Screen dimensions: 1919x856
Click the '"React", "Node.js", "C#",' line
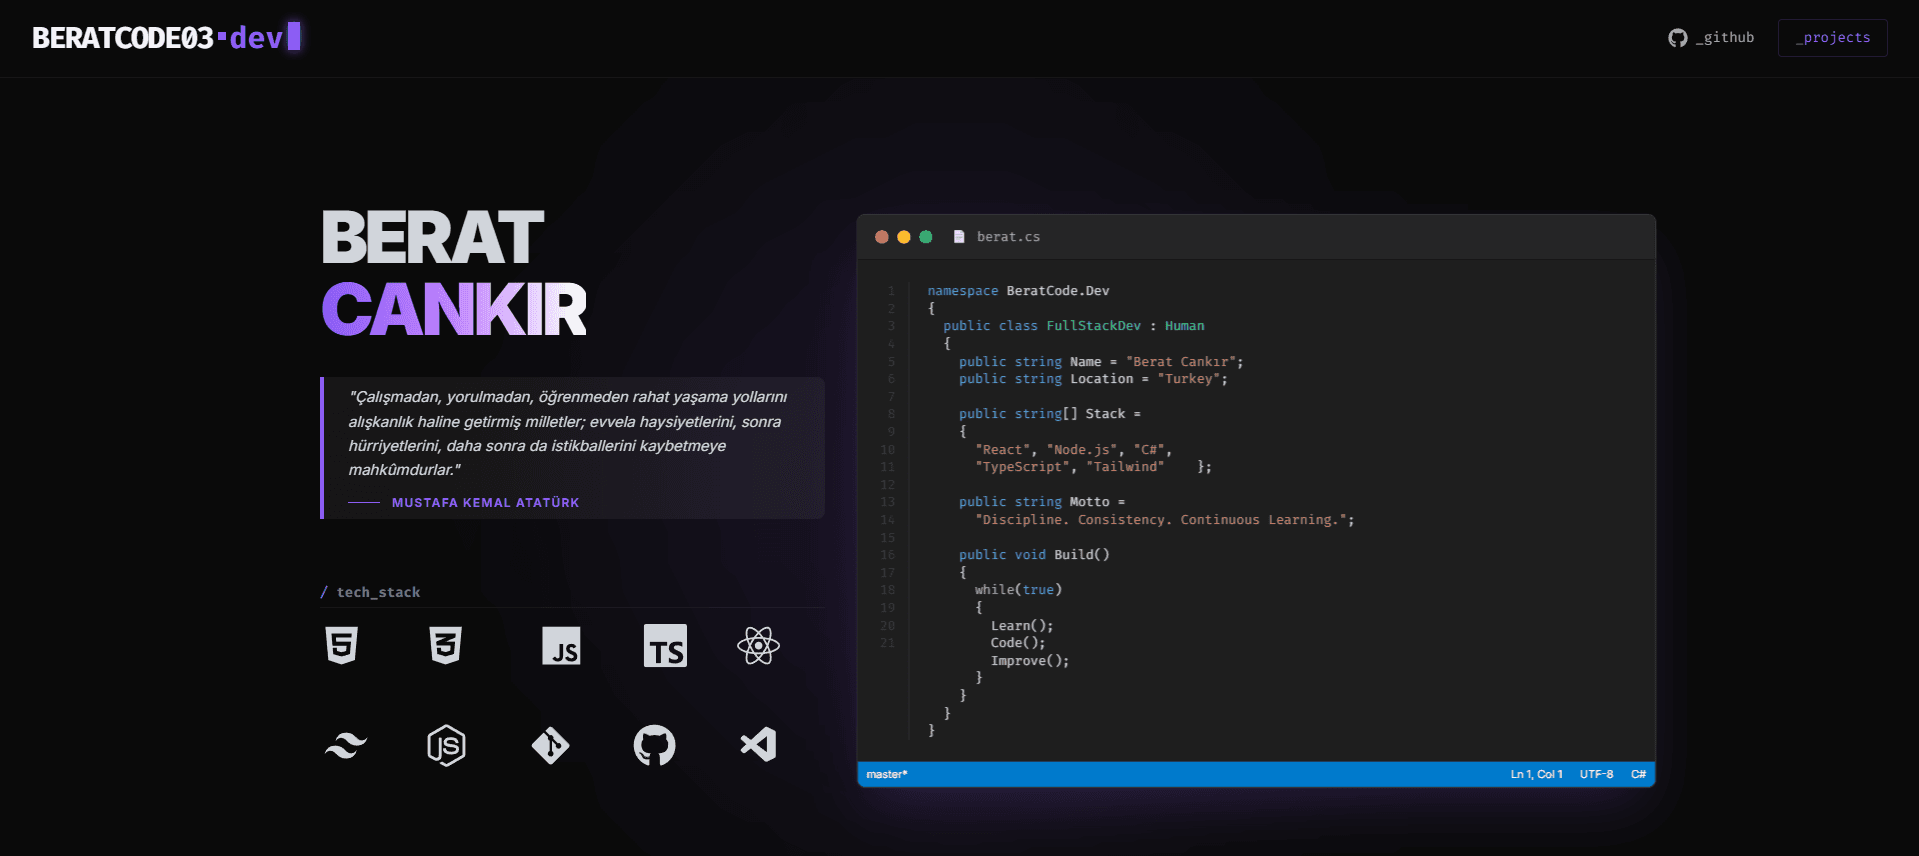[x=1073, y=450]
